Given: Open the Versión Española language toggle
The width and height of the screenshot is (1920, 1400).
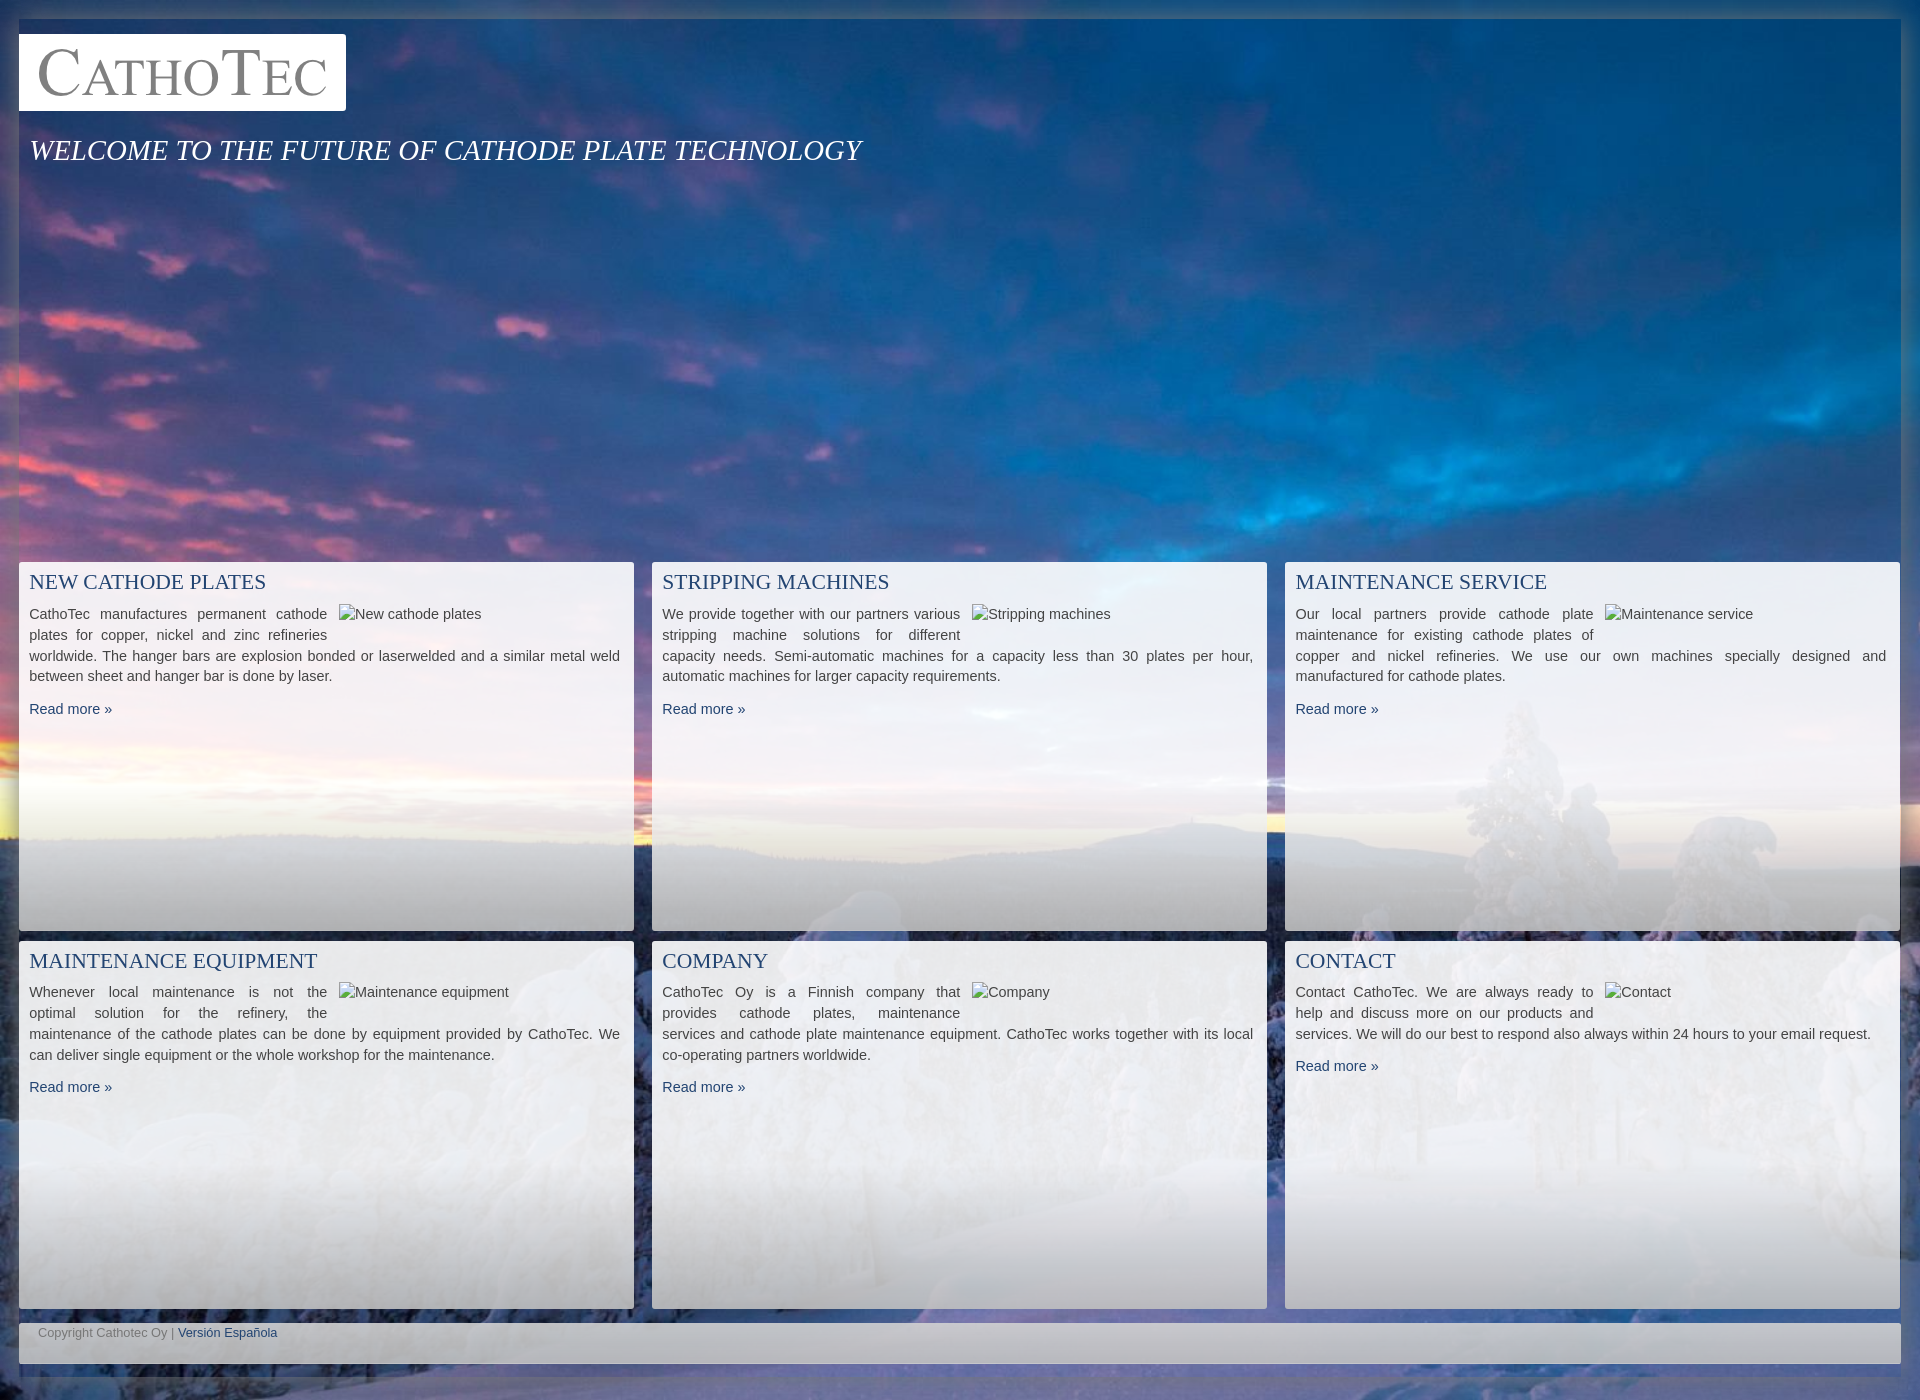Looking at the screenshot, I should coord(228,1331).
